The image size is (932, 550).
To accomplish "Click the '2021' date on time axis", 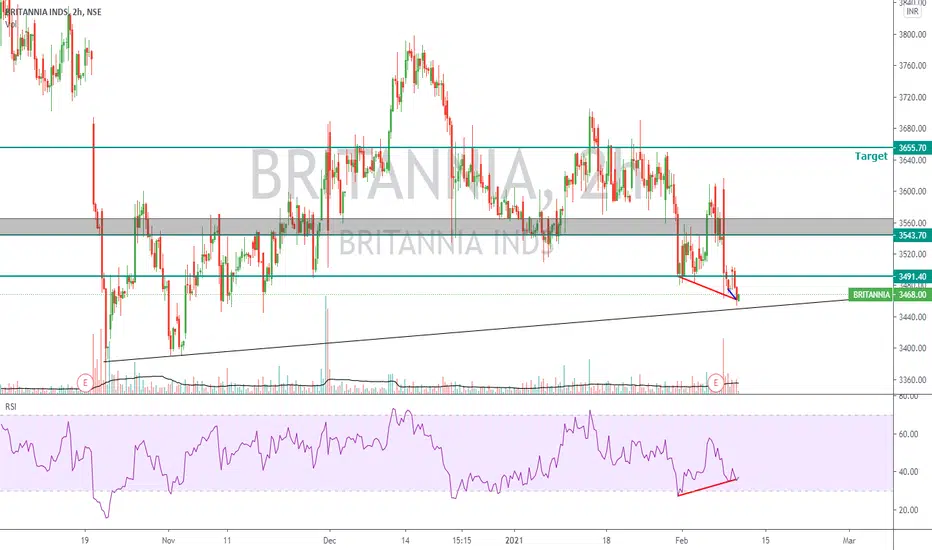I will [514, 540].
